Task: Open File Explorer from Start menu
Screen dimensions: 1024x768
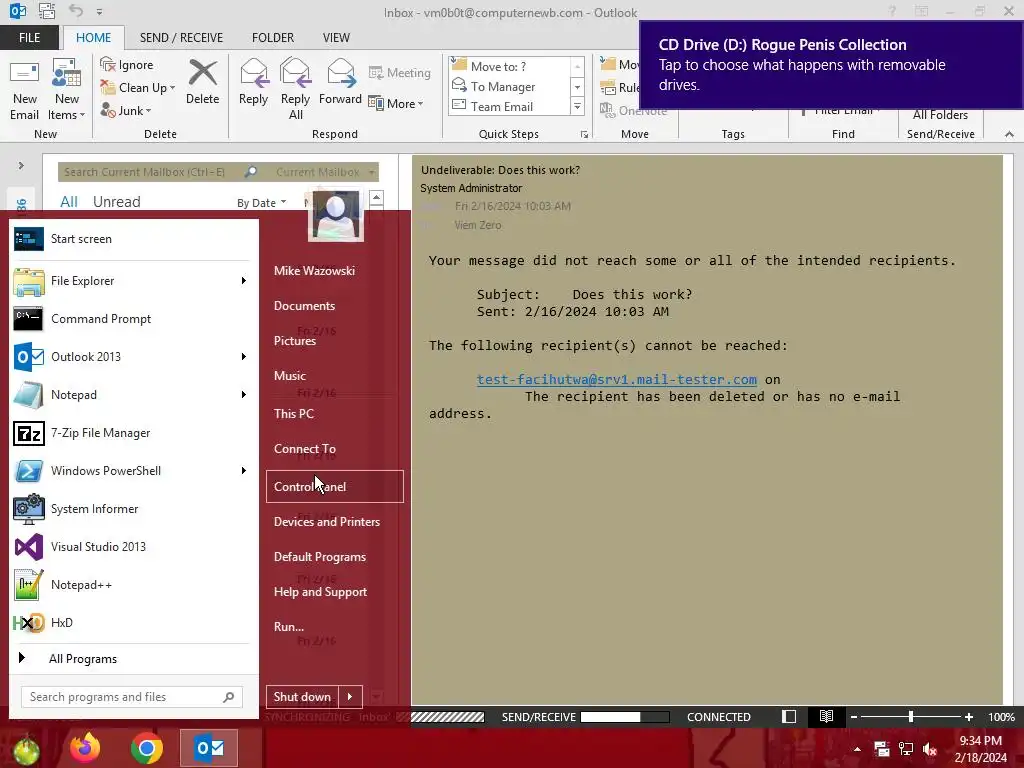Action: click(x=124, y=281)
